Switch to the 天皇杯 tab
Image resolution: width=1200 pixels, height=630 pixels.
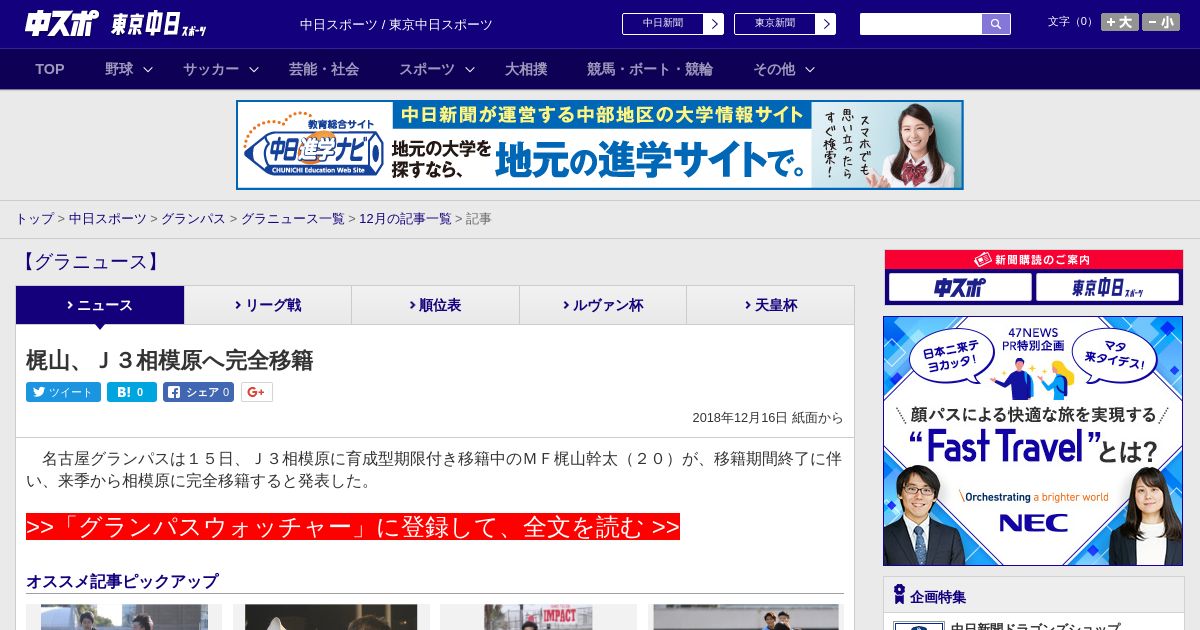click(x=770, y=305)
